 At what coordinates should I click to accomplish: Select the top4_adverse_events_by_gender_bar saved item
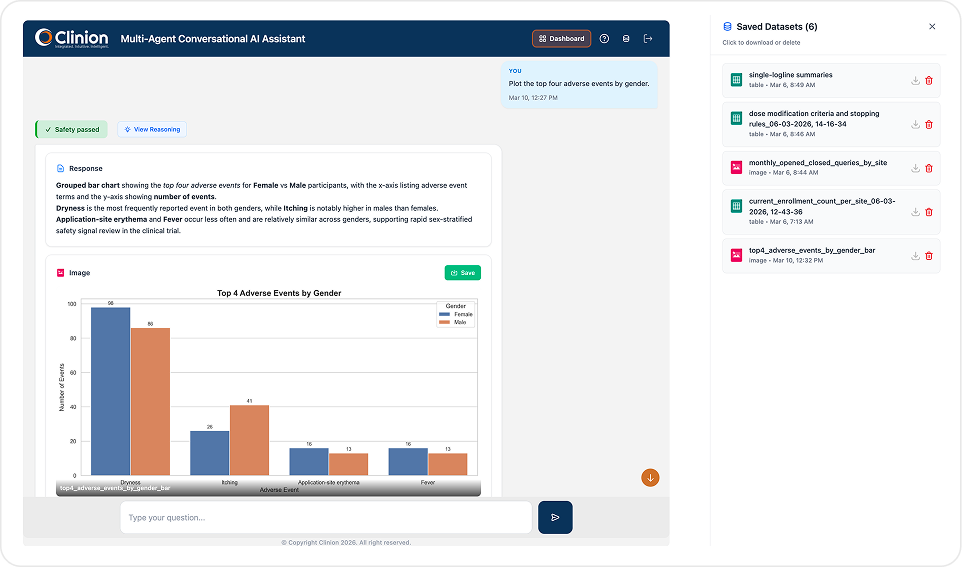811,250
